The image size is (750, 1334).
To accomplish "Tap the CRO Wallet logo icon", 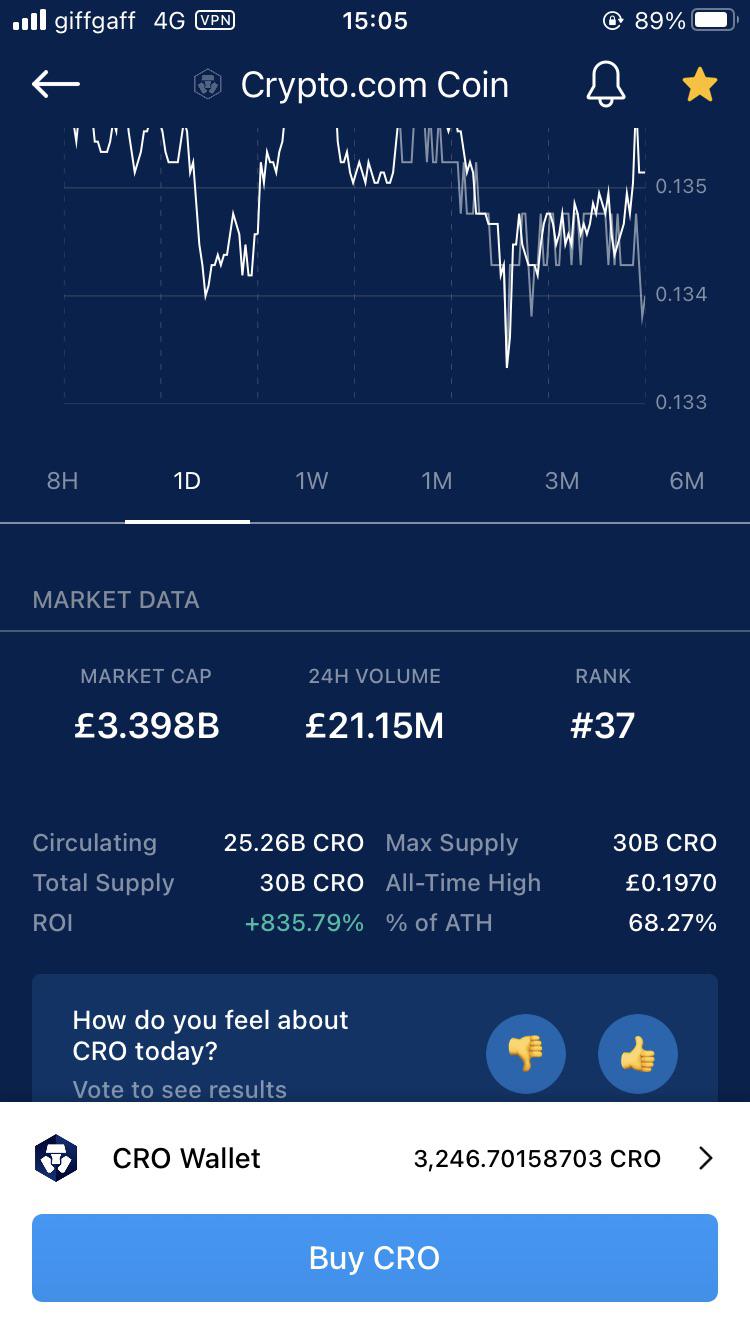I will [x=56, y=1158].
